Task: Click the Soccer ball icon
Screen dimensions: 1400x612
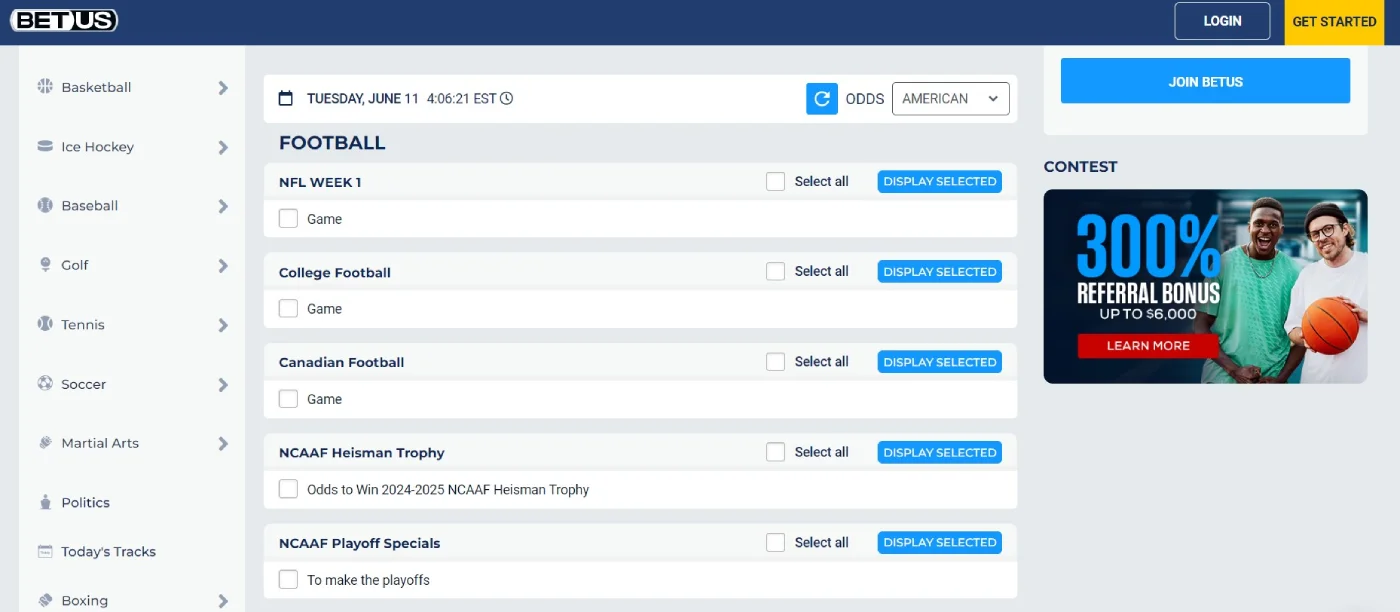Action: pyautogui.click(x=45, y=384)
